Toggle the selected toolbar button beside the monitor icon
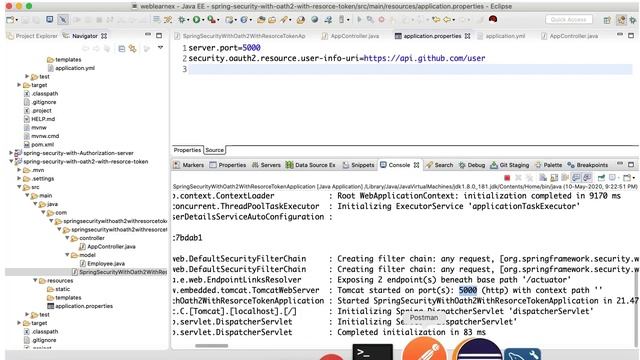 (x=63, y=20)
